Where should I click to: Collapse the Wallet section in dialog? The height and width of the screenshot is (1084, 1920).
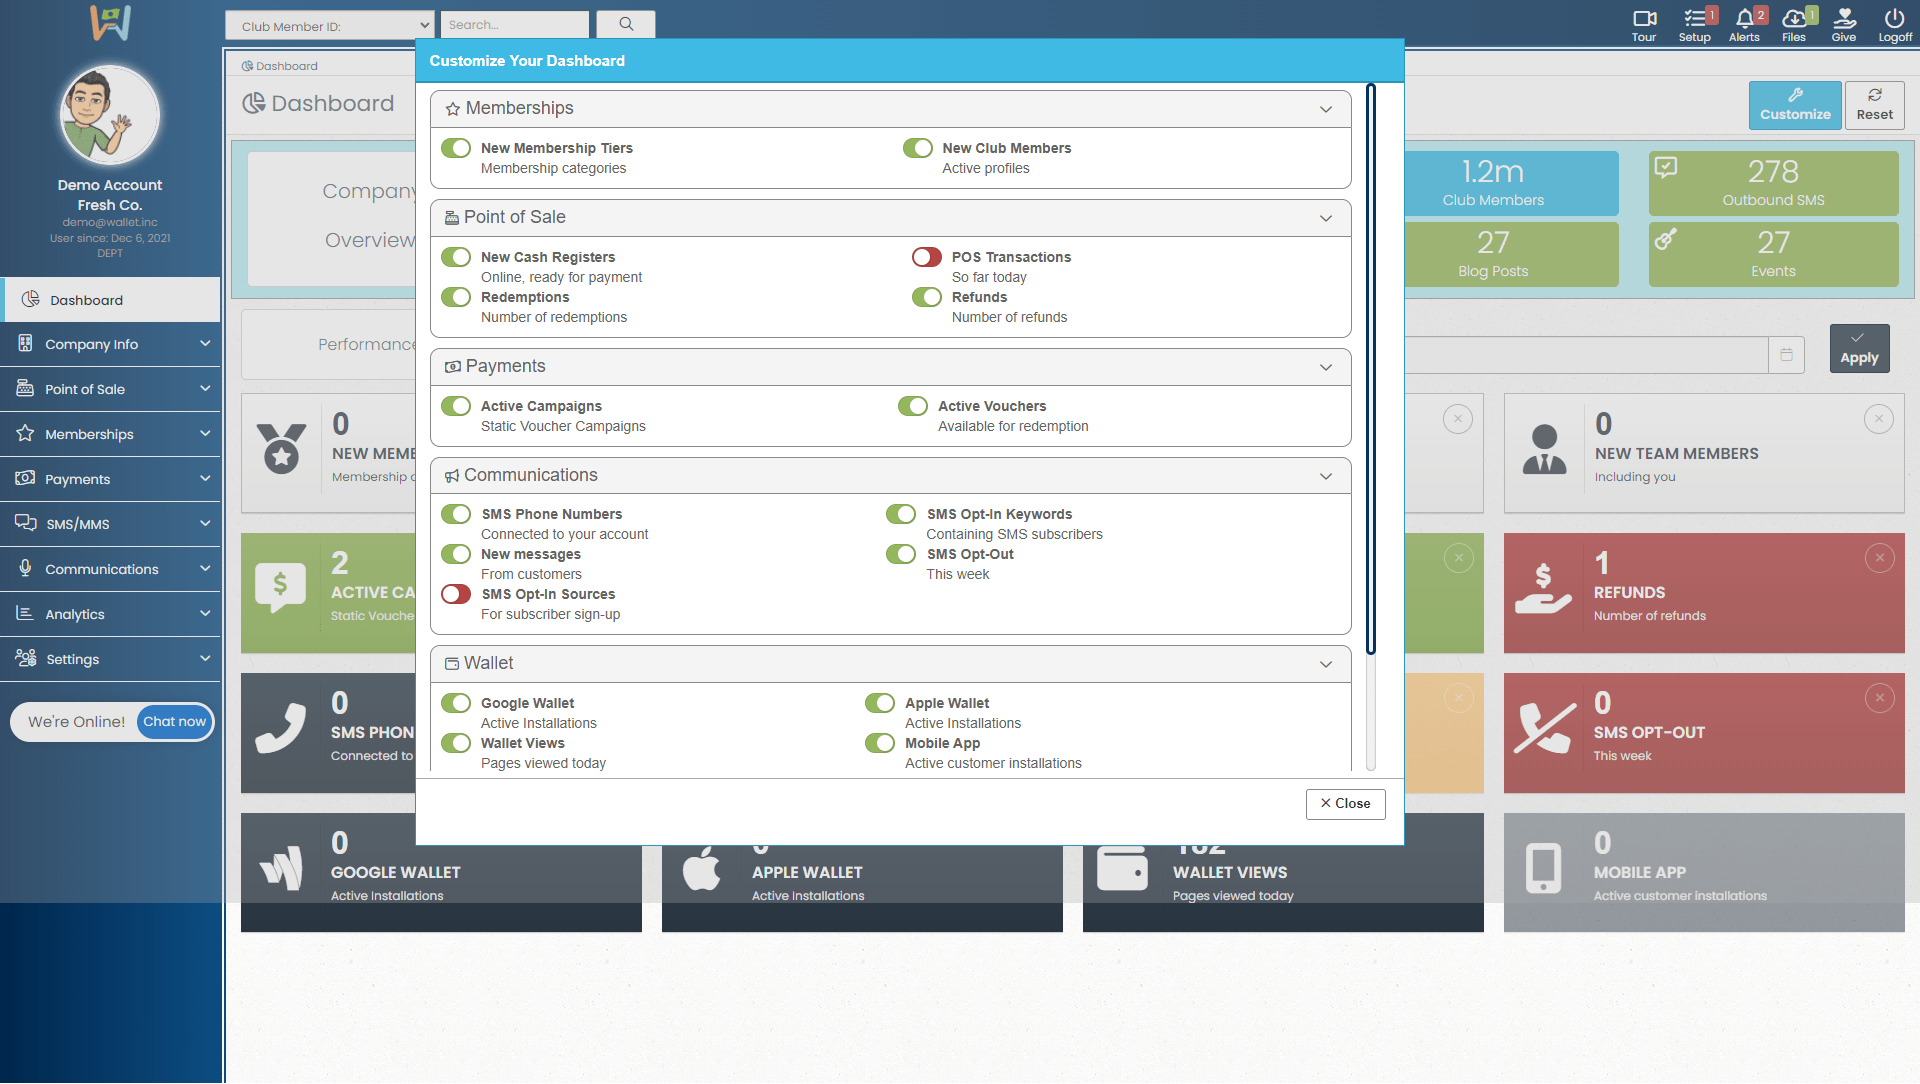click(x=1326, y=664)
